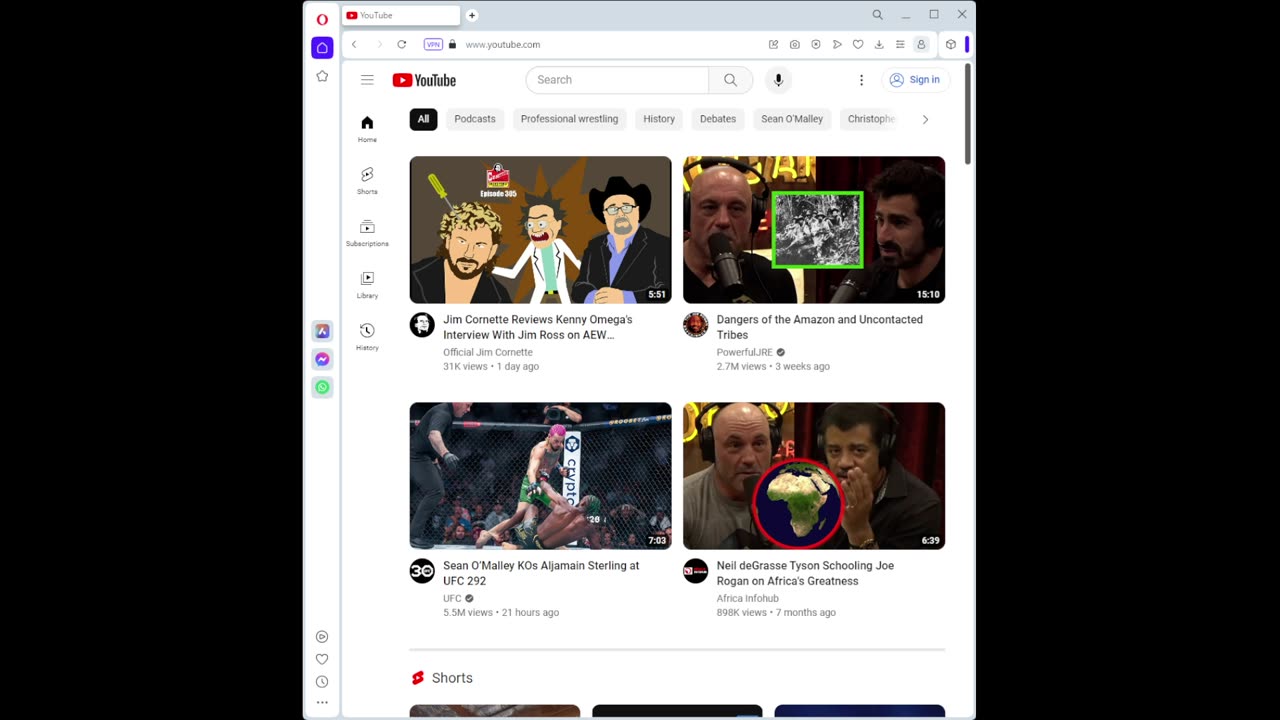Select the Sean O'Malley chip

[x=792, y=119]
